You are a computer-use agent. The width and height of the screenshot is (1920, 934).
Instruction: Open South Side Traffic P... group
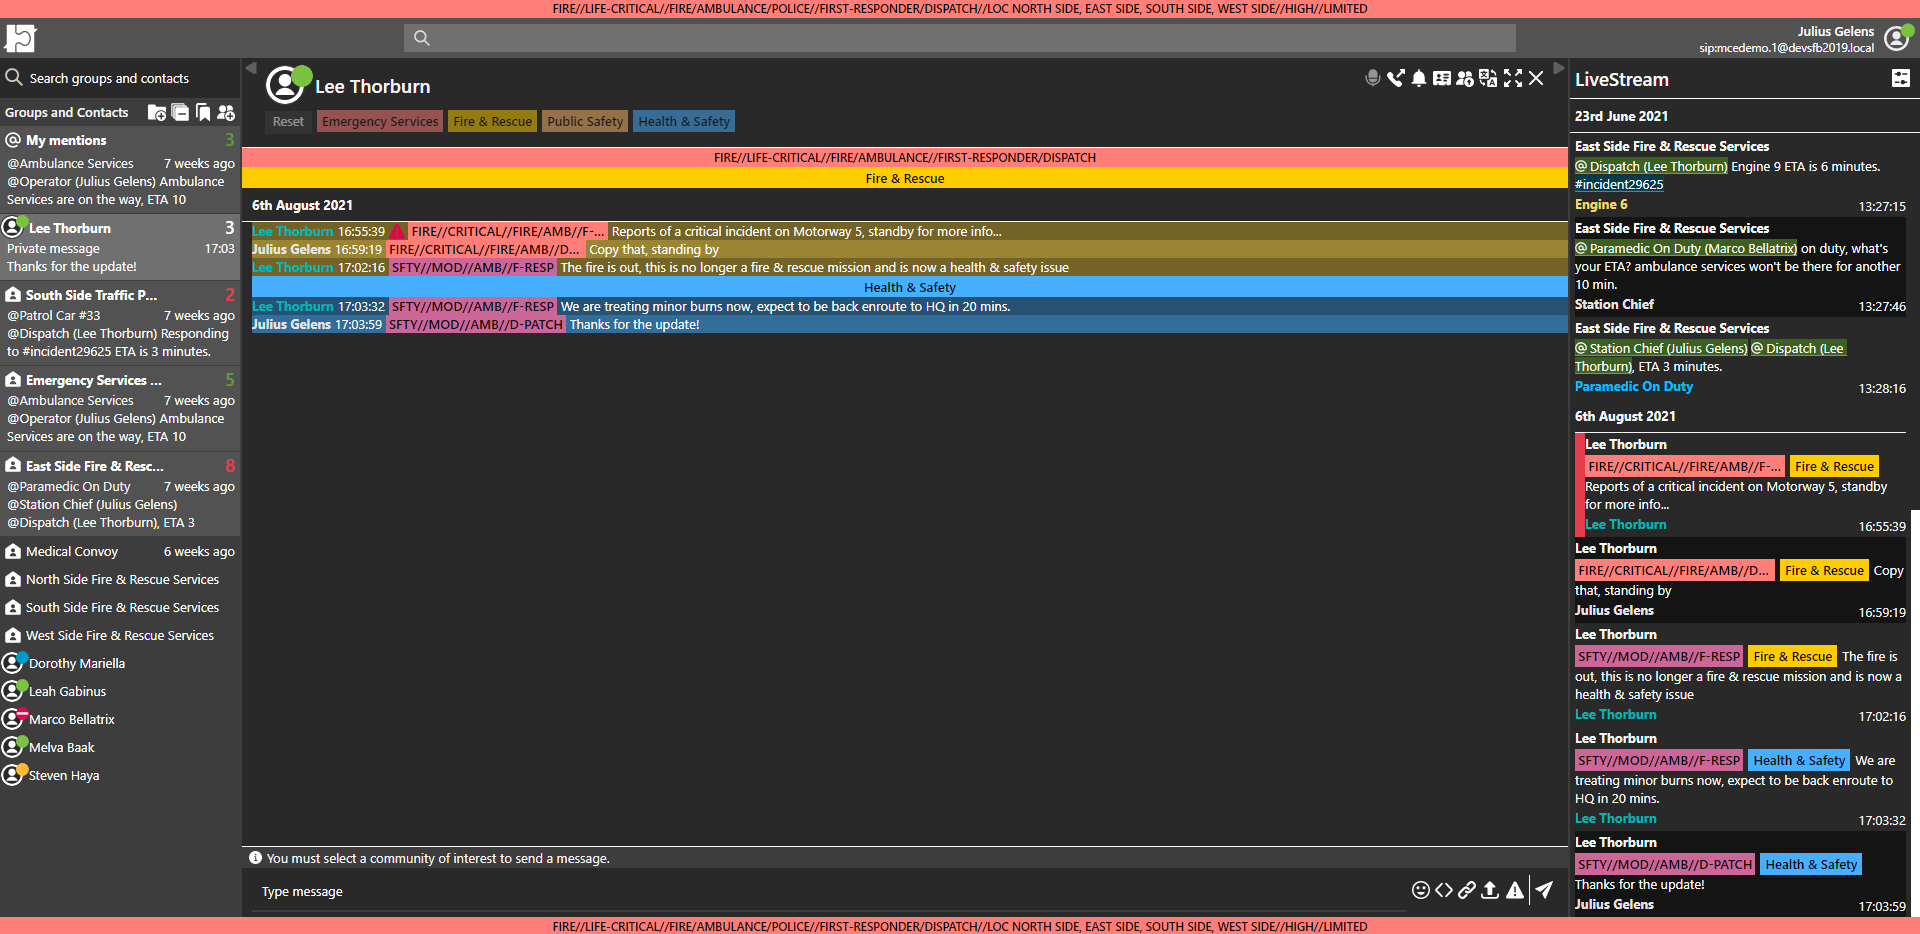[x=120, y=323]
